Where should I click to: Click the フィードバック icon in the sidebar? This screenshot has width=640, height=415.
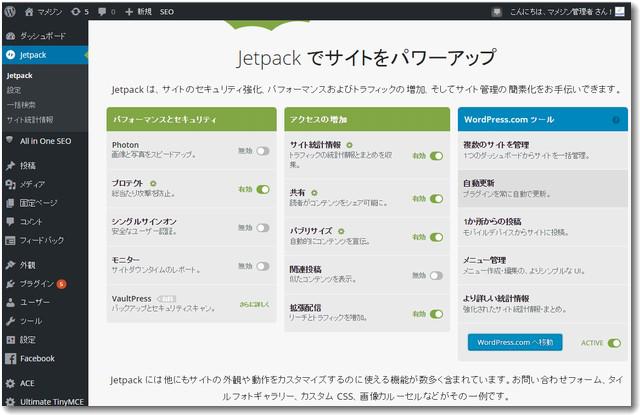tap(11, 240)
